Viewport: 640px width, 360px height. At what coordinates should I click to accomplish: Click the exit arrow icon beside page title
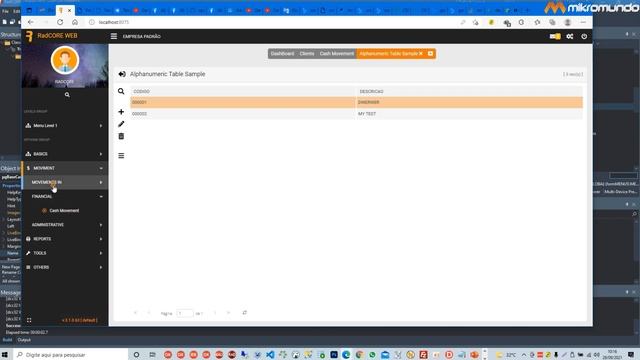click(122, 74)
